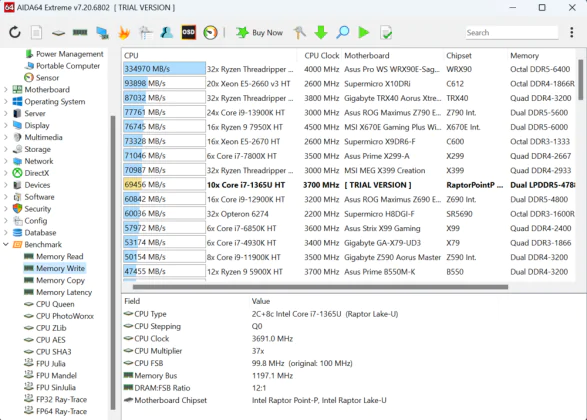587x420 pixels.
Task: Click the results list vertical scrollbar
Action: [x=581, y=79]
